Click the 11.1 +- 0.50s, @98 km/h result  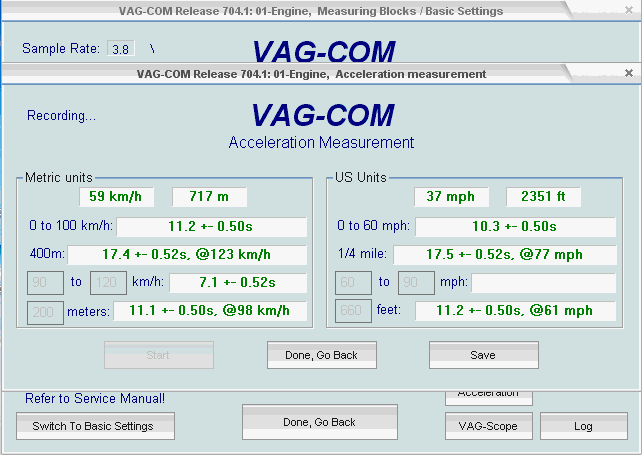210,311
